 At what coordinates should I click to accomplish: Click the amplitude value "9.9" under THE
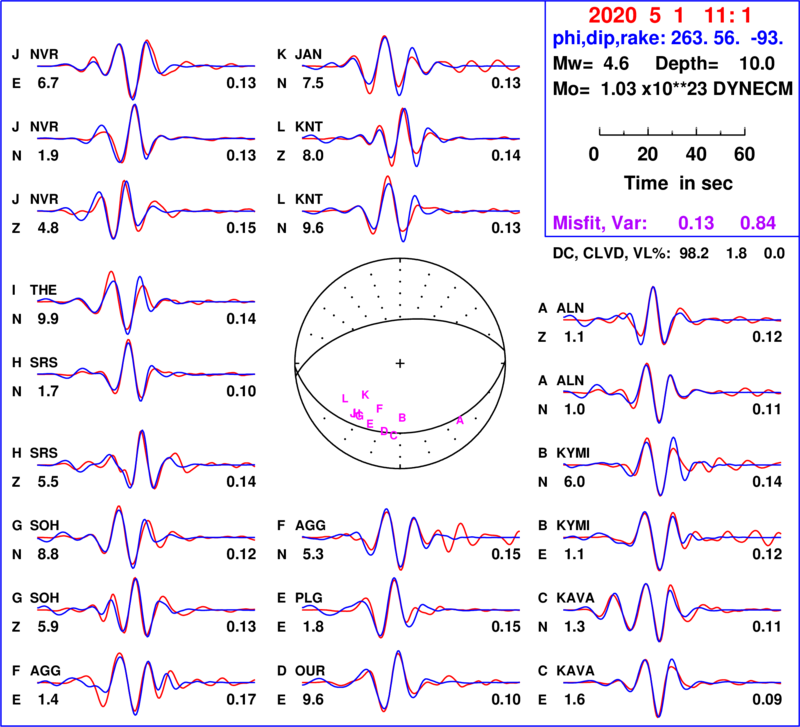tap(48, 319)
